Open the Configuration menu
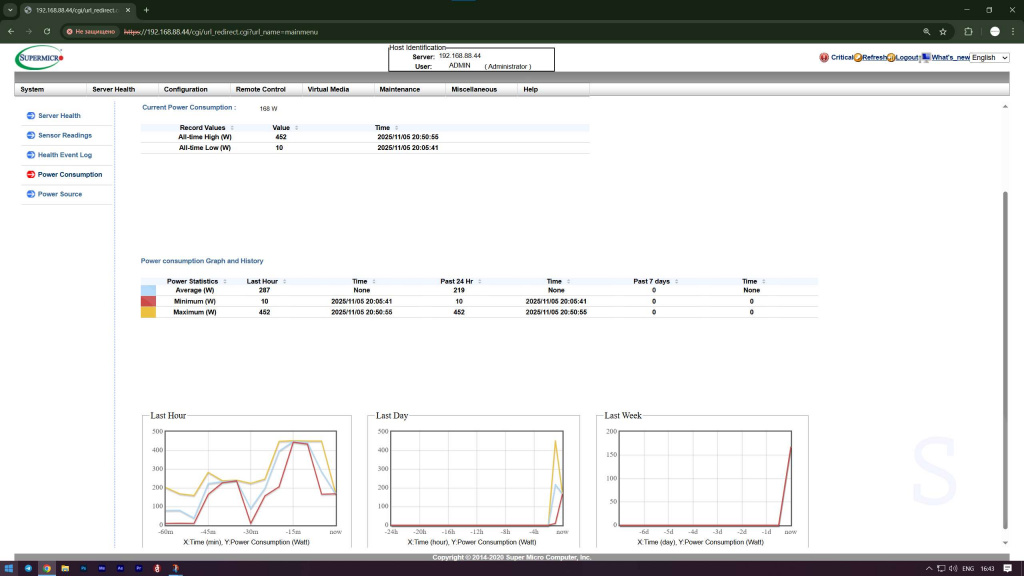 coord(185,89)
